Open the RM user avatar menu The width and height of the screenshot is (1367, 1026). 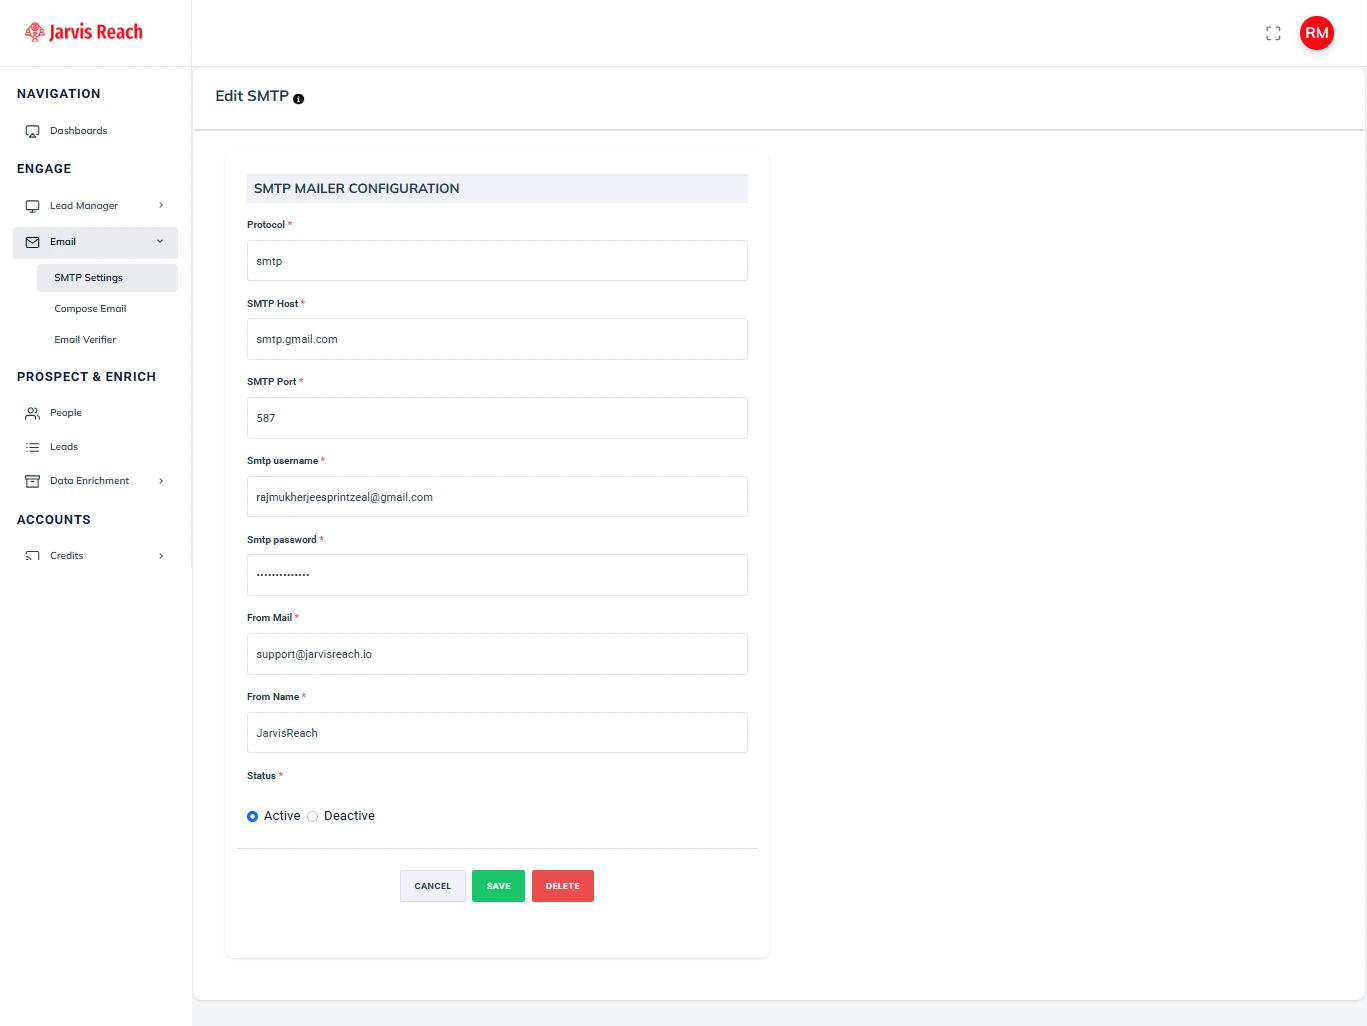(1317, 33)
